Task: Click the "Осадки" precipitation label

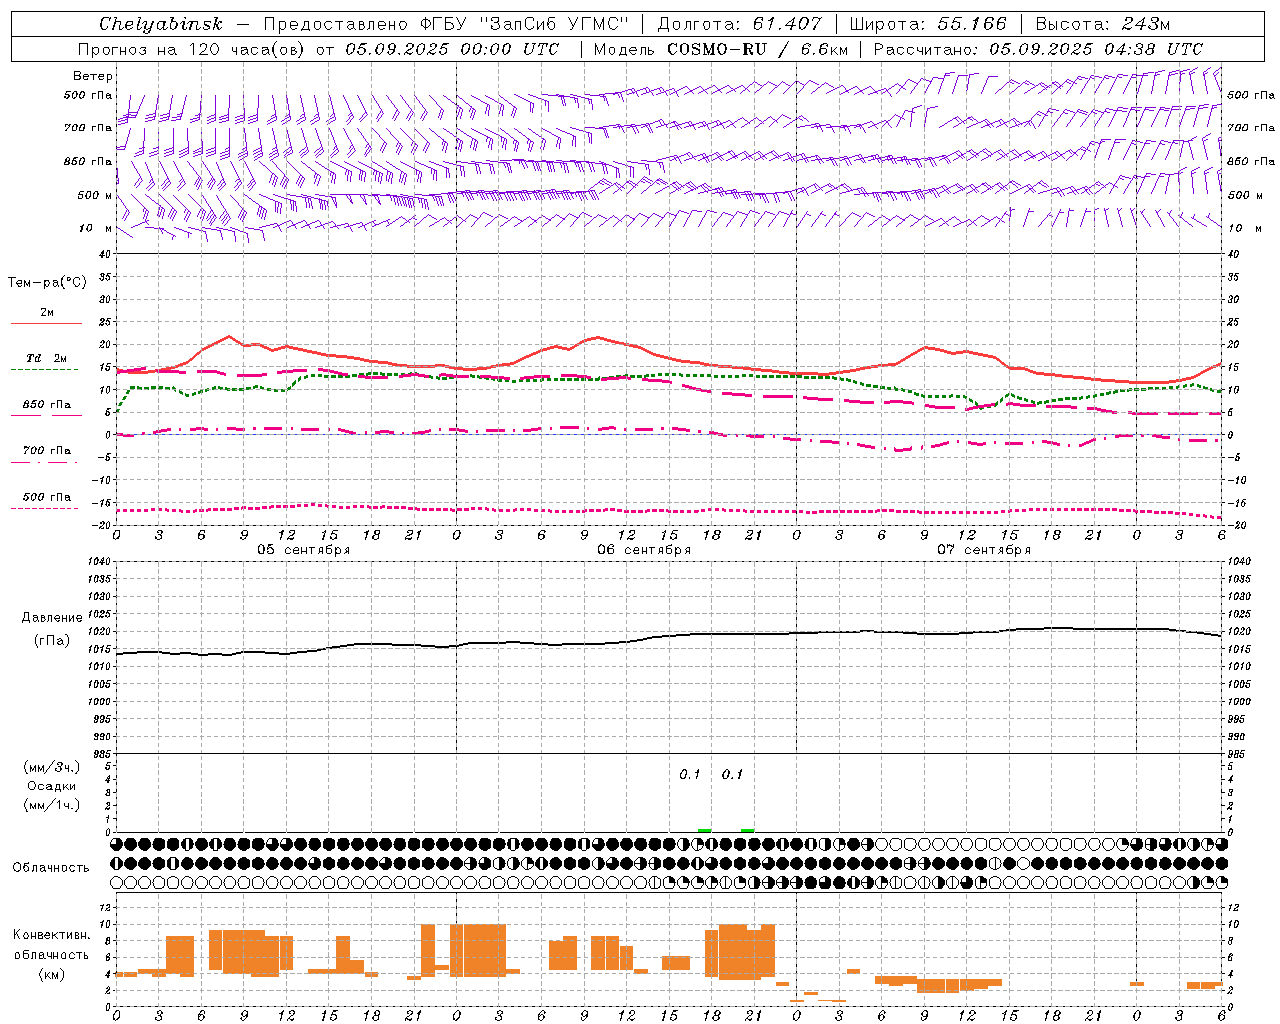Action: [52, 786]
